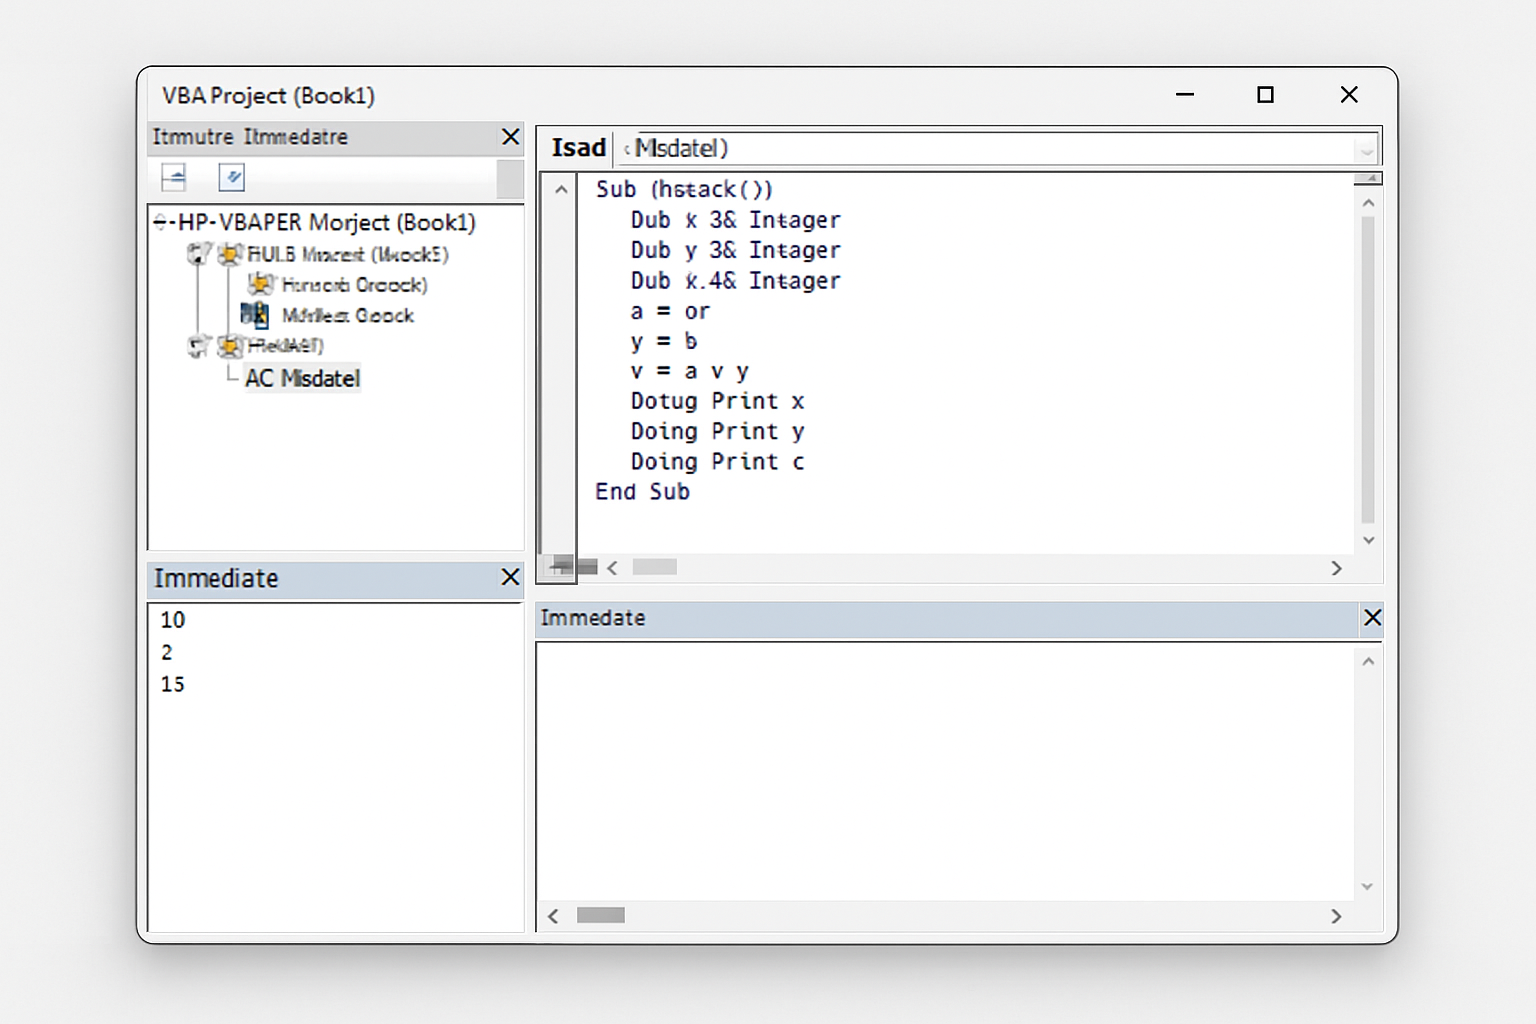
Task: Click the Immedate panel right scroll arrow
Action: pyautogui.click(x=1336, y=916)
